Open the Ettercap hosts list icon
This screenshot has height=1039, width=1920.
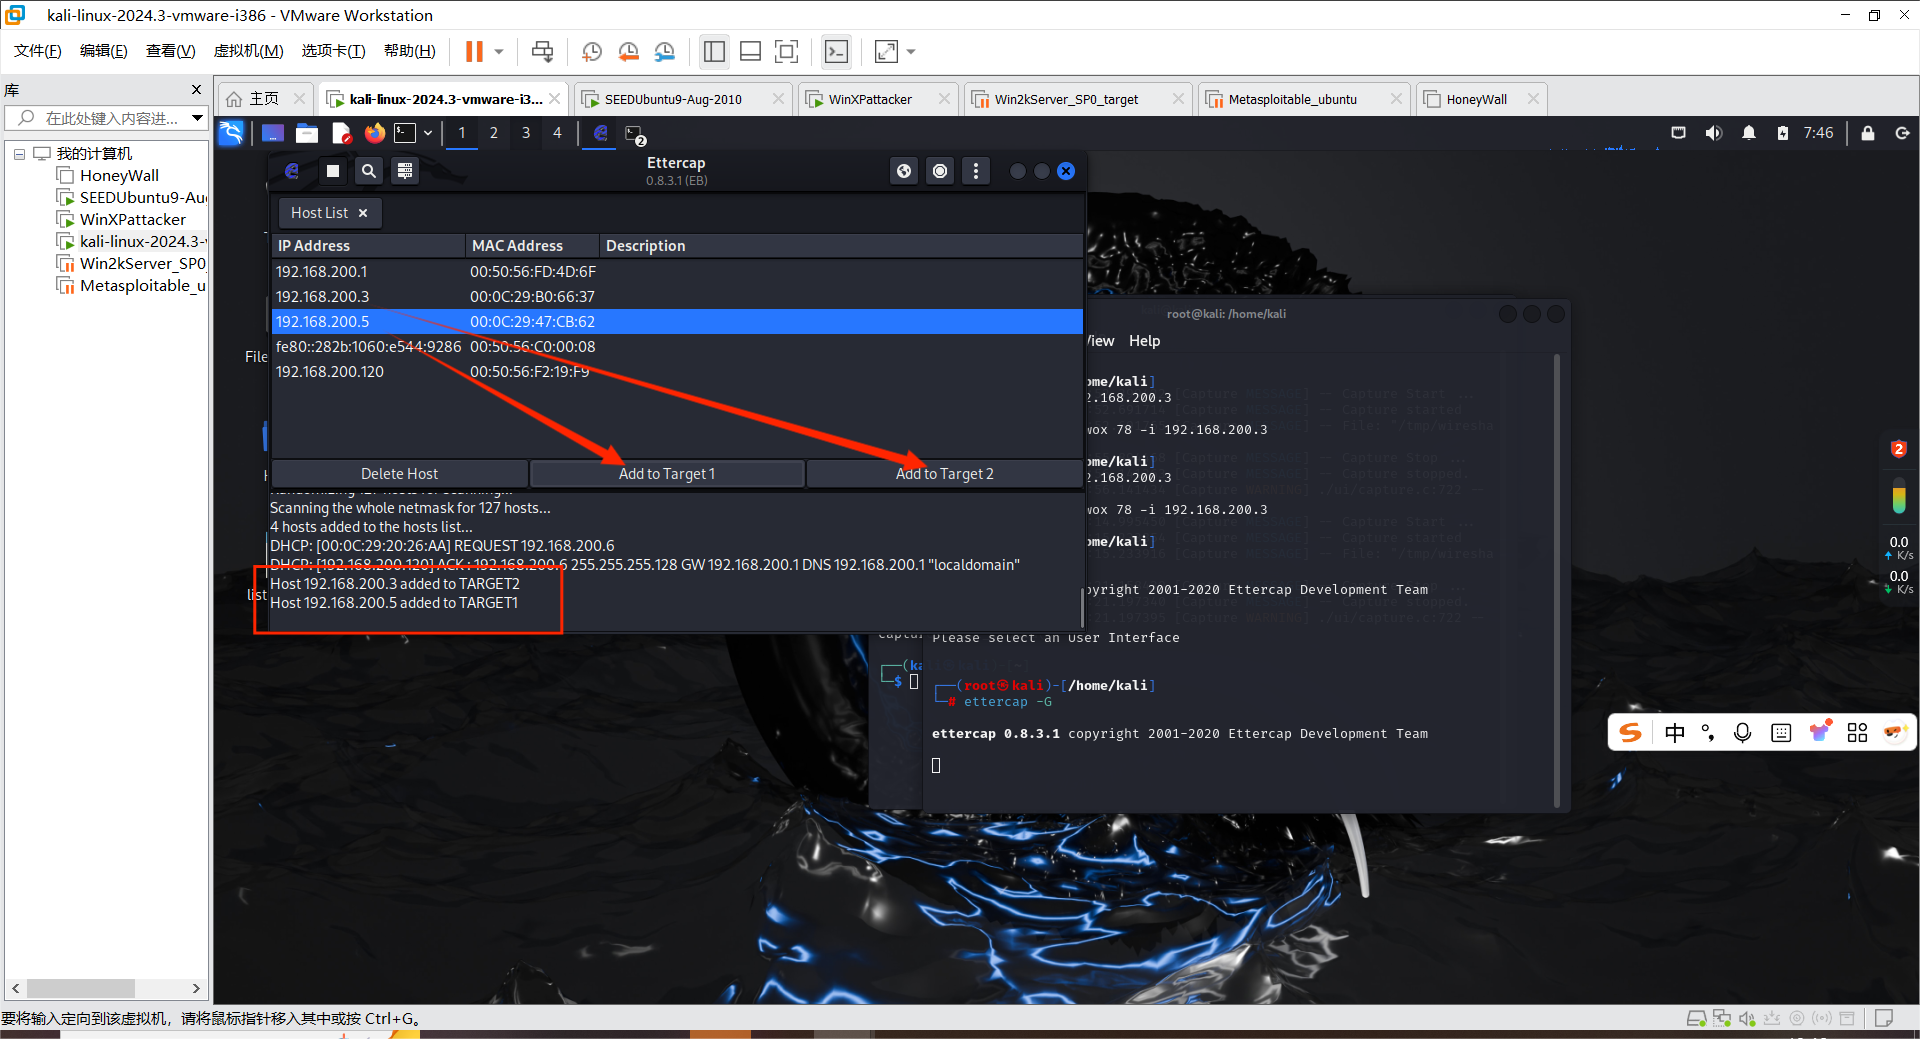pos(405,171)
